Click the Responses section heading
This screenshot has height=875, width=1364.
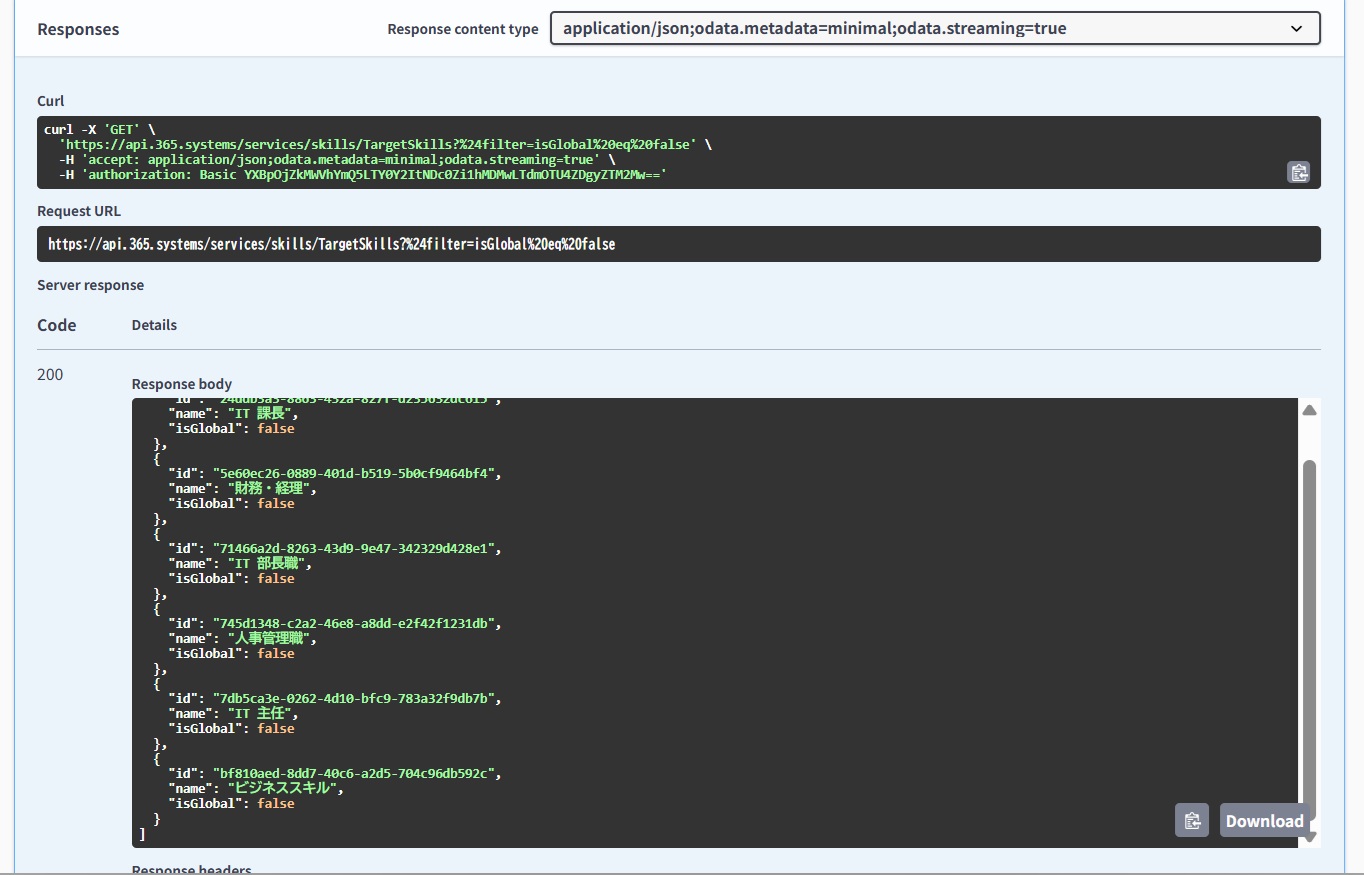click(x=78, y=29)
